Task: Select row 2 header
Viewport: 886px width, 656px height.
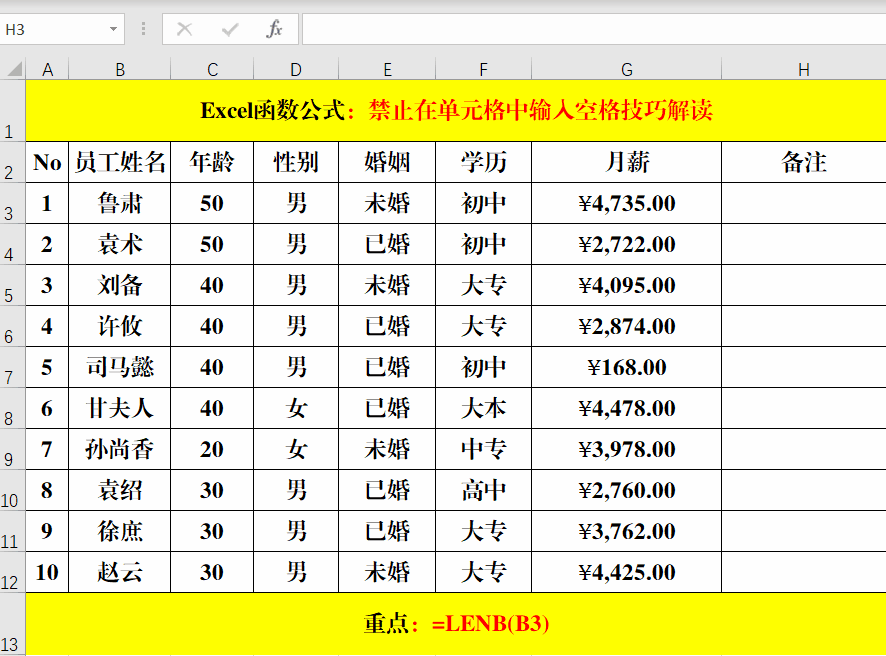Action: [x=12, y=162]
